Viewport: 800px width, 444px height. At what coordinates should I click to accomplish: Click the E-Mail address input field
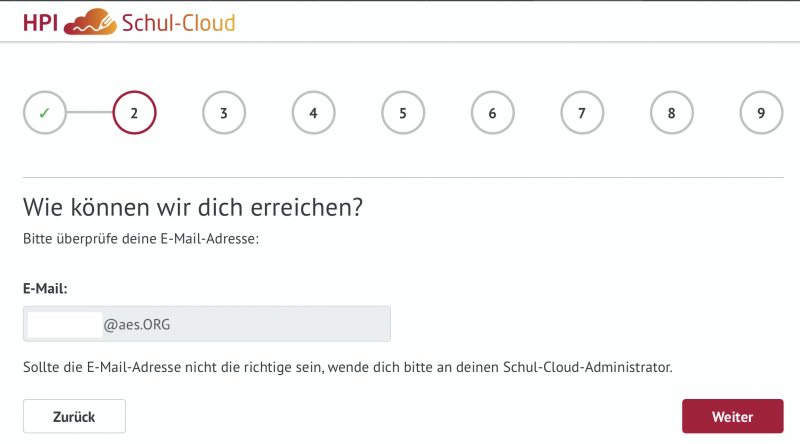click(206, 324)
